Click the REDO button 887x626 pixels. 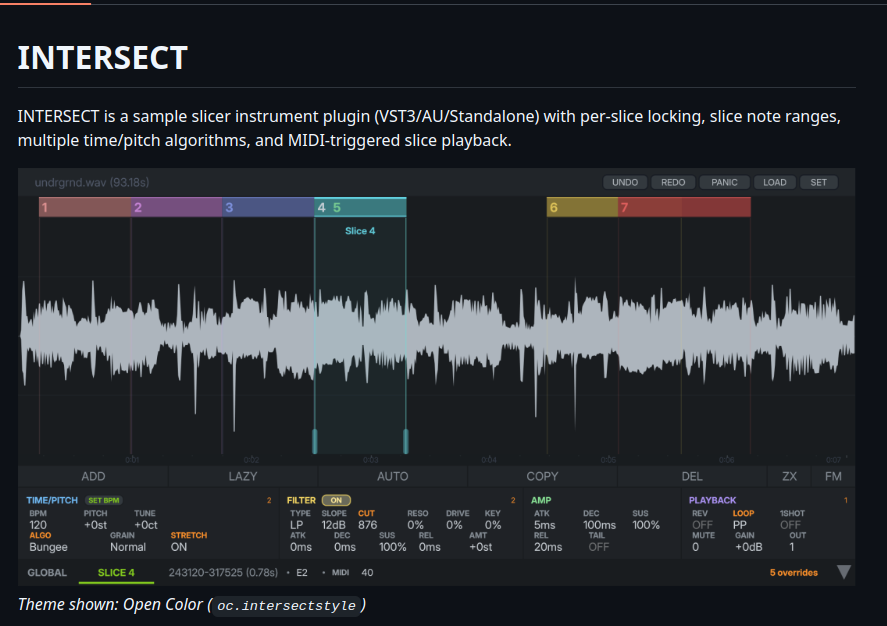(x=673, y=182)
